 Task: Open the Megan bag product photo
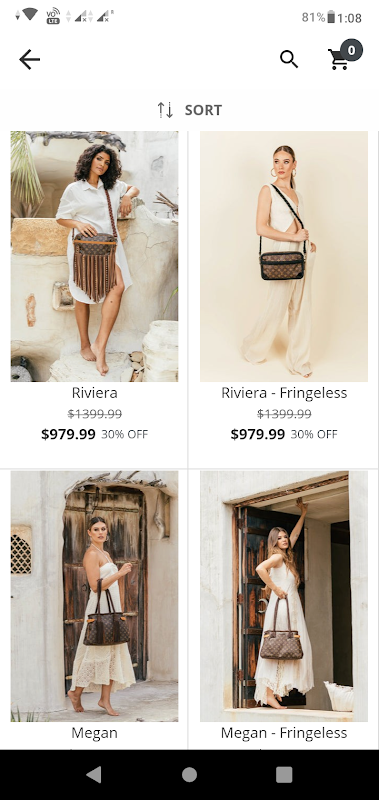click(94, 596)
